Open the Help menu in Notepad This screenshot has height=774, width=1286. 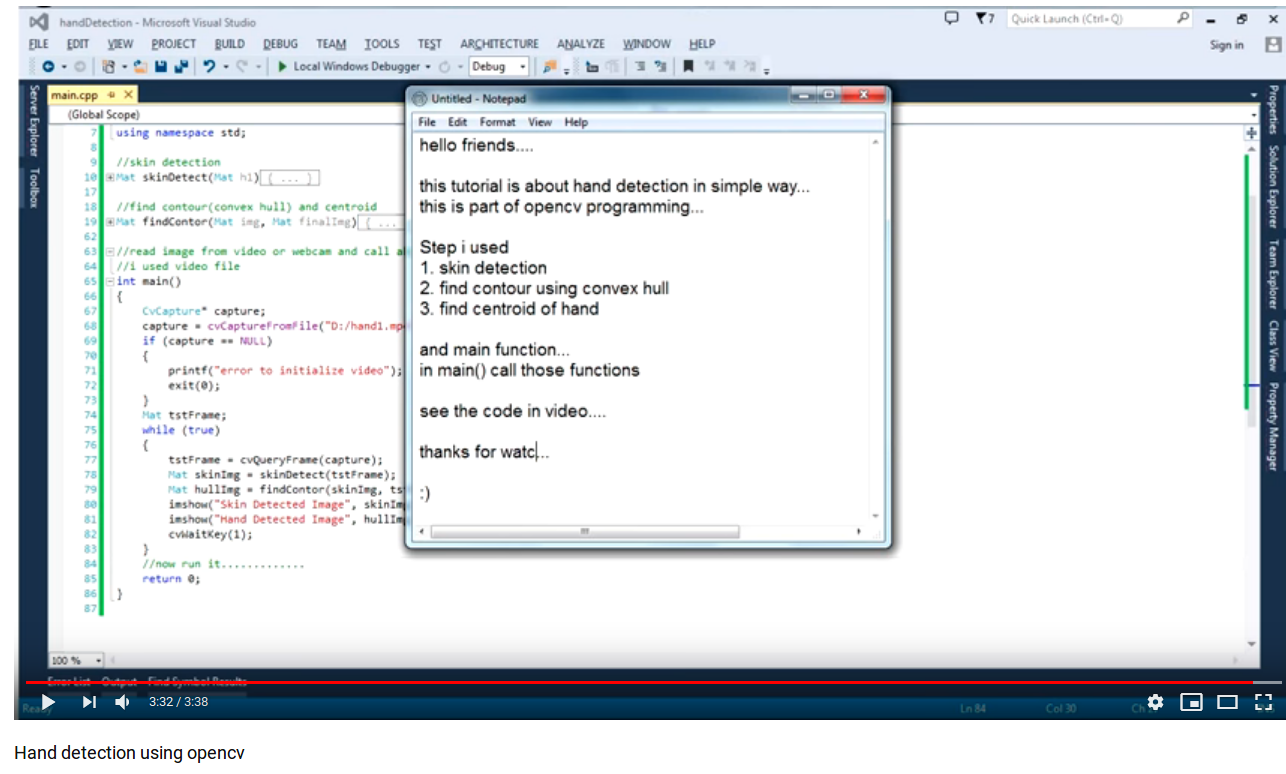pyautogui.click(x=576, y=122)
